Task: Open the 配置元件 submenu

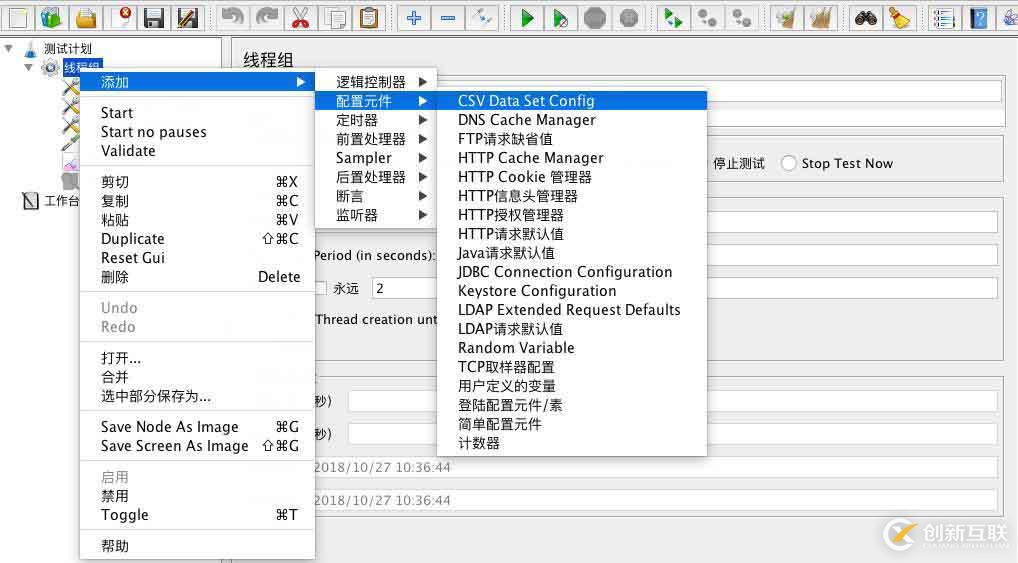Action: (x=376, y=101)
